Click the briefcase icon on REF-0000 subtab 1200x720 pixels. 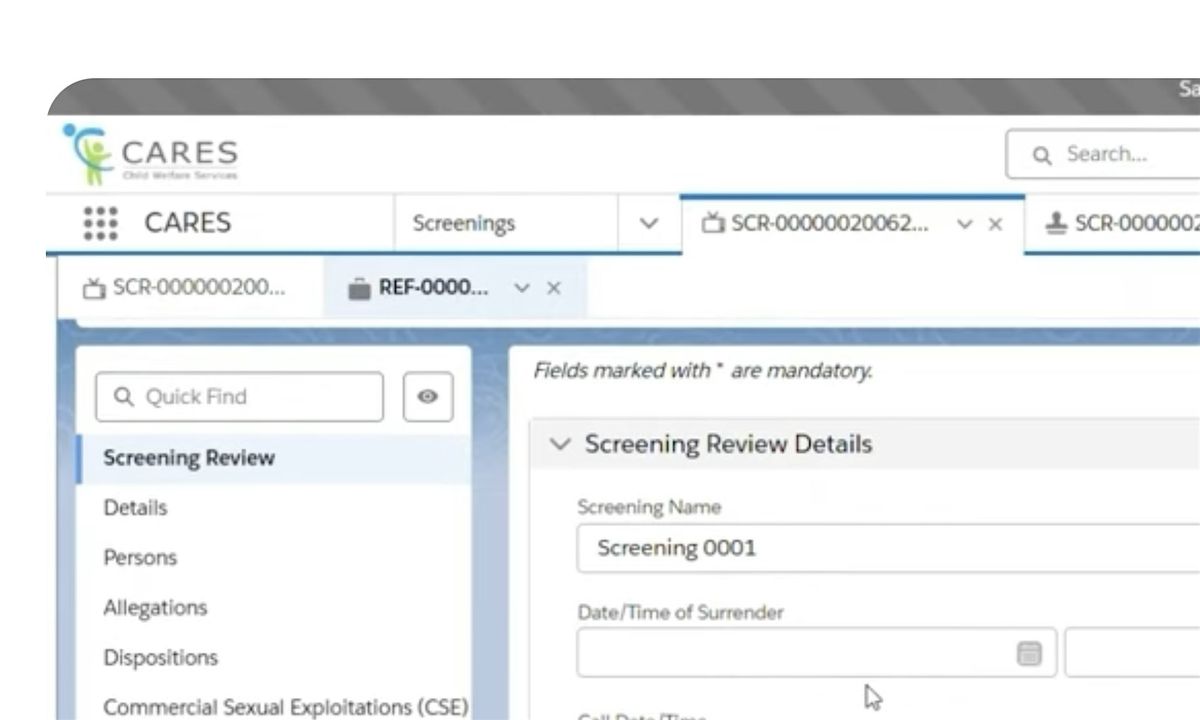pos(359,288)
